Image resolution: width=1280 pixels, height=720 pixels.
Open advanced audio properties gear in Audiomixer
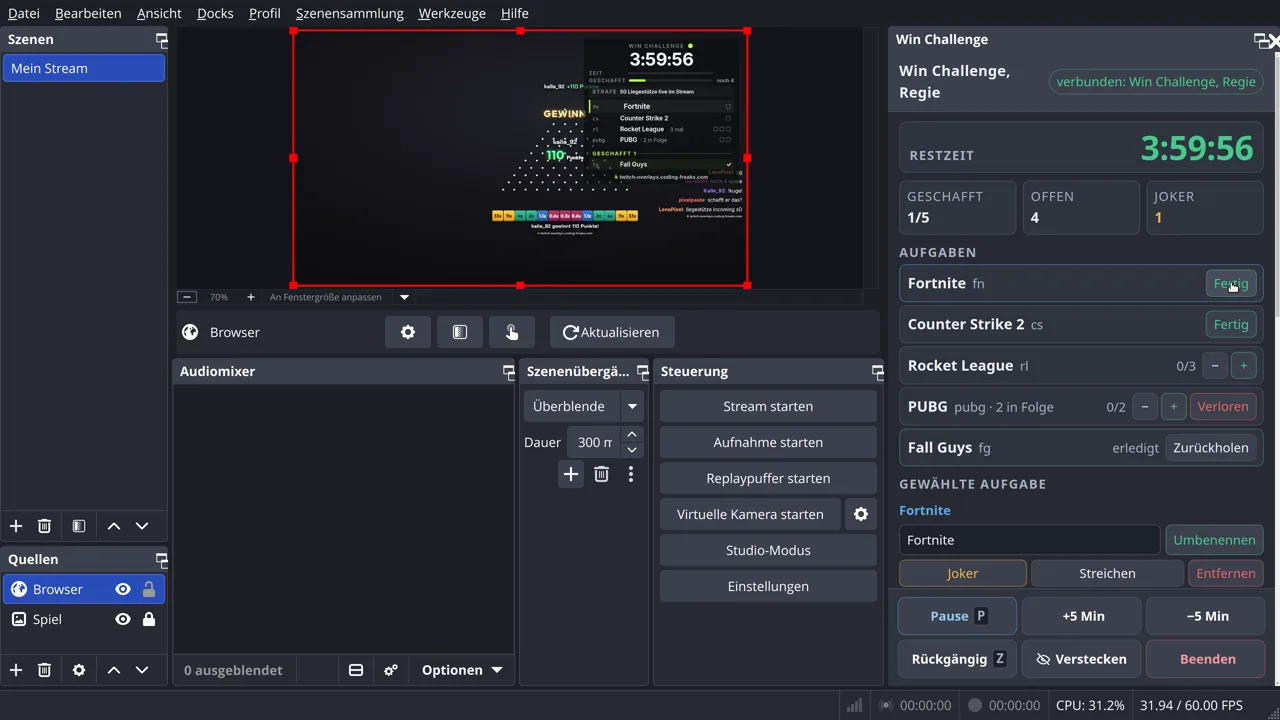[x=391, y=670]
